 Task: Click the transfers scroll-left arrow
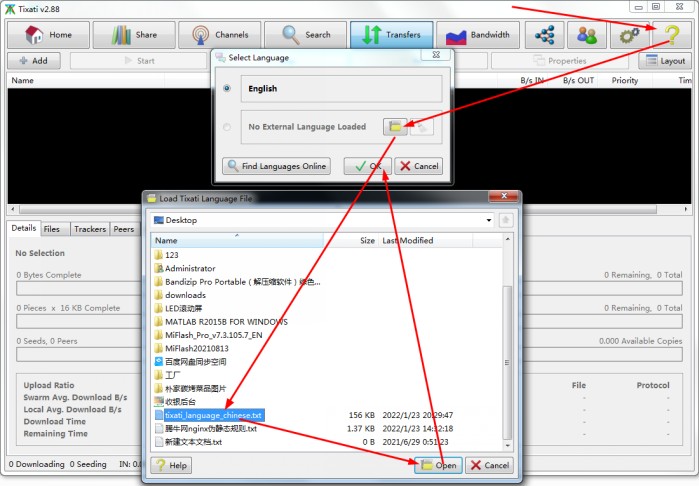(x=13, y=209)
